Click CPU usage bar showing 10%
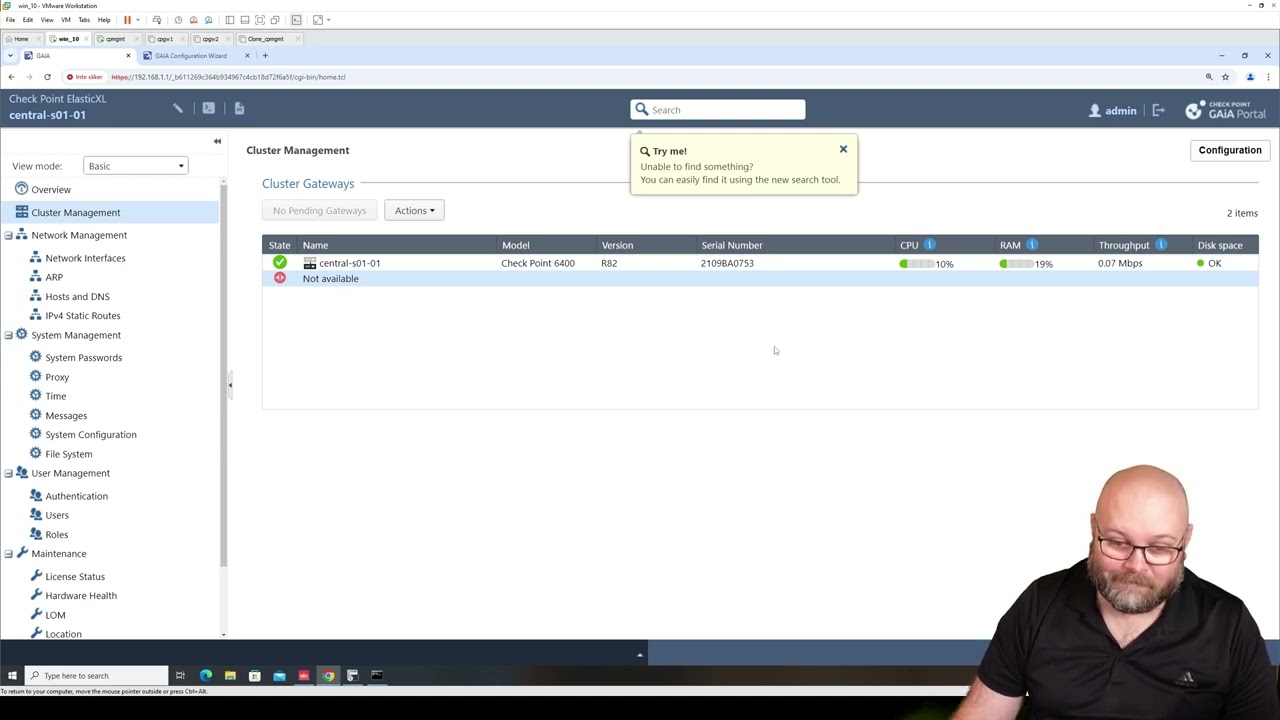 tap(917, 264)
